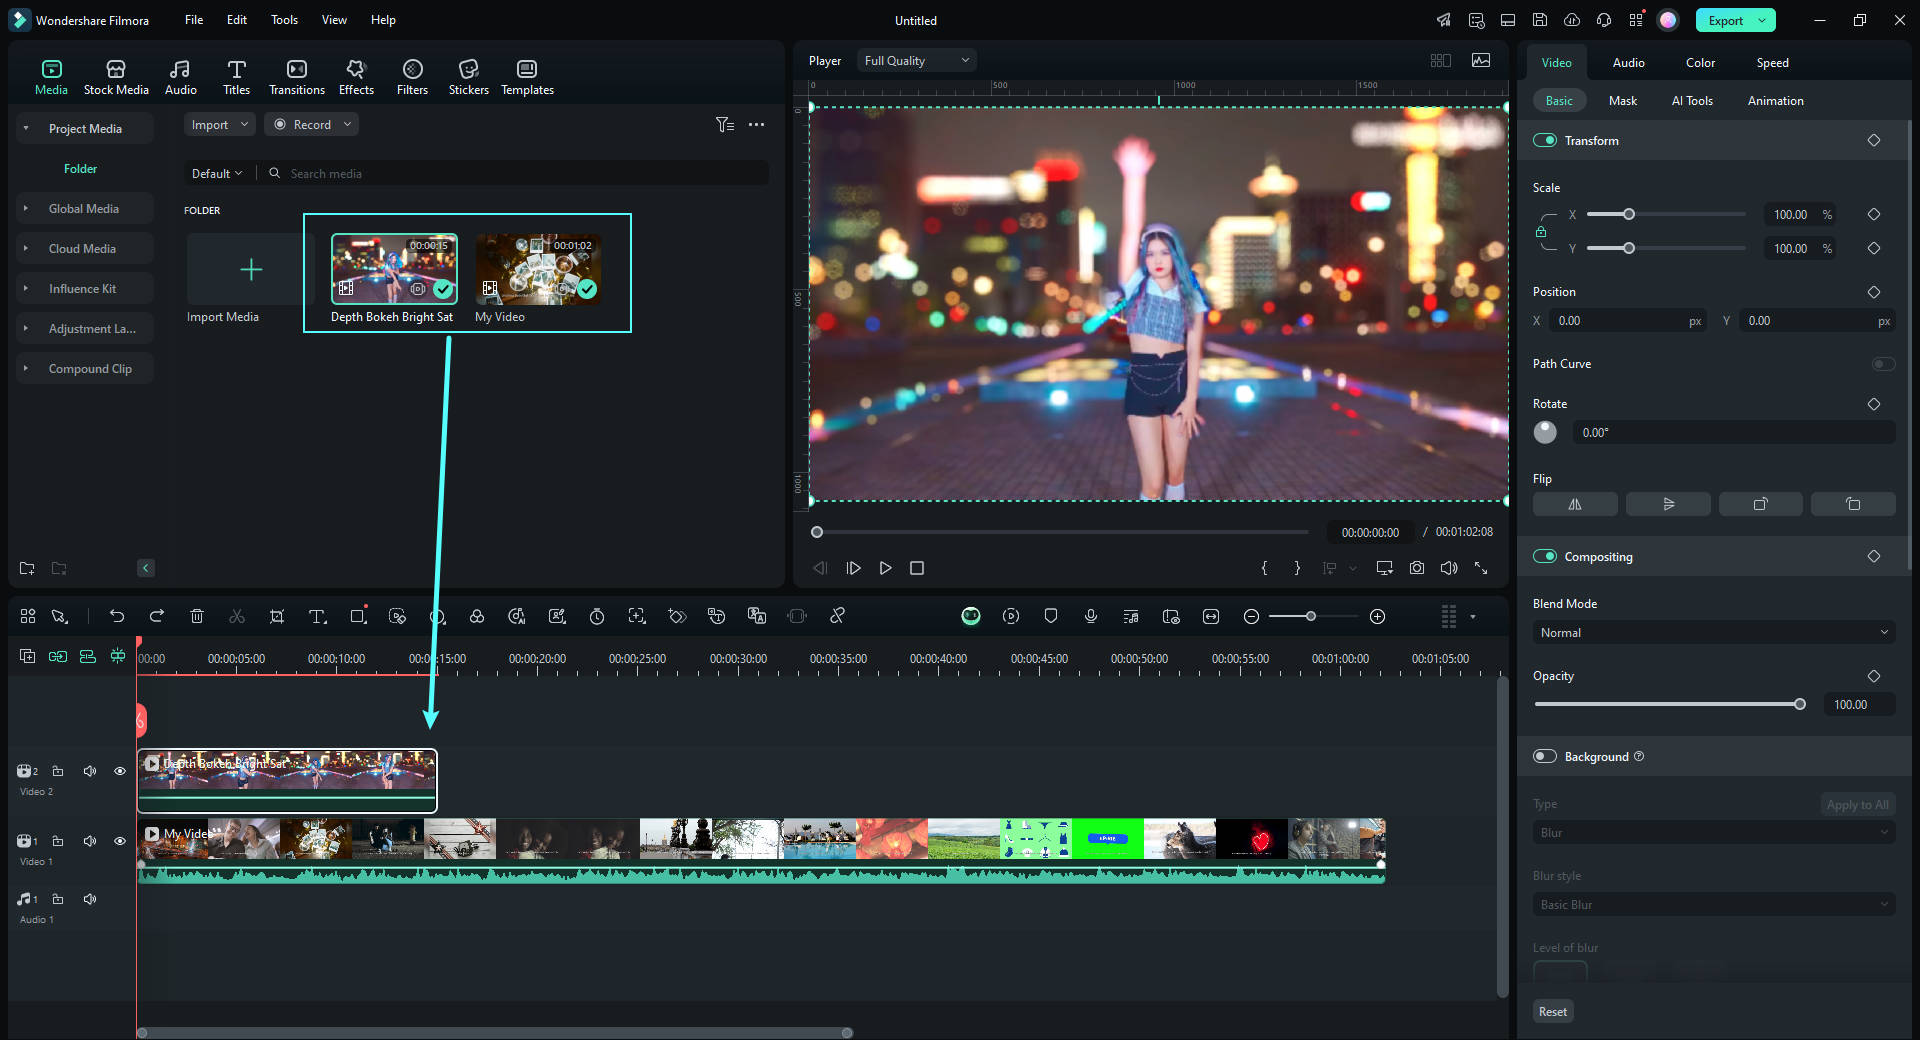Take a snapshot with the camera icon
Screen dimensions: 1920x1040
[x=1417, y=568]
